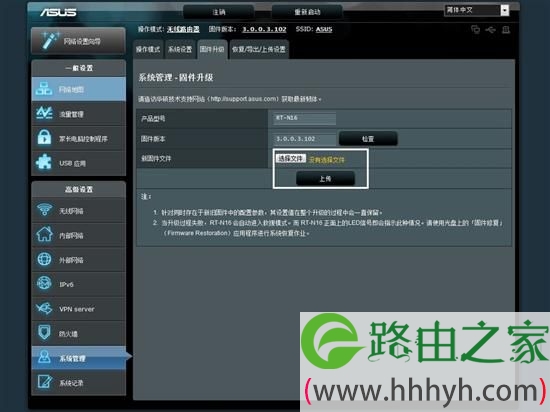550x412 pixels.
Task: Click the ASUS SSID link
Action: (x=324, y=29)
